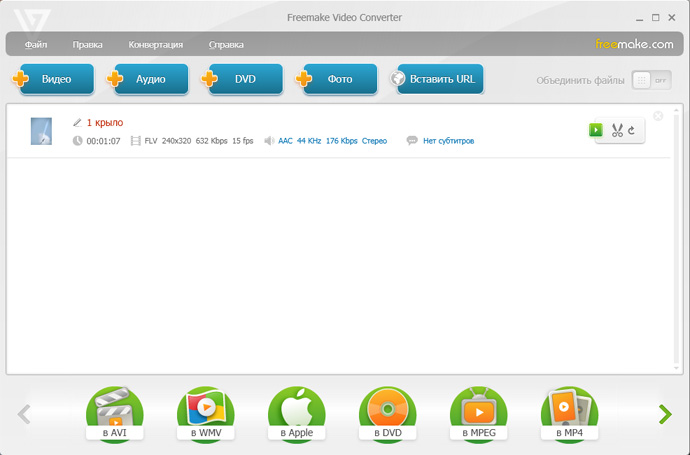This screenshot has height=455, width=690.
Task: Open the Правка menu
Action: [x=88, y=45]
